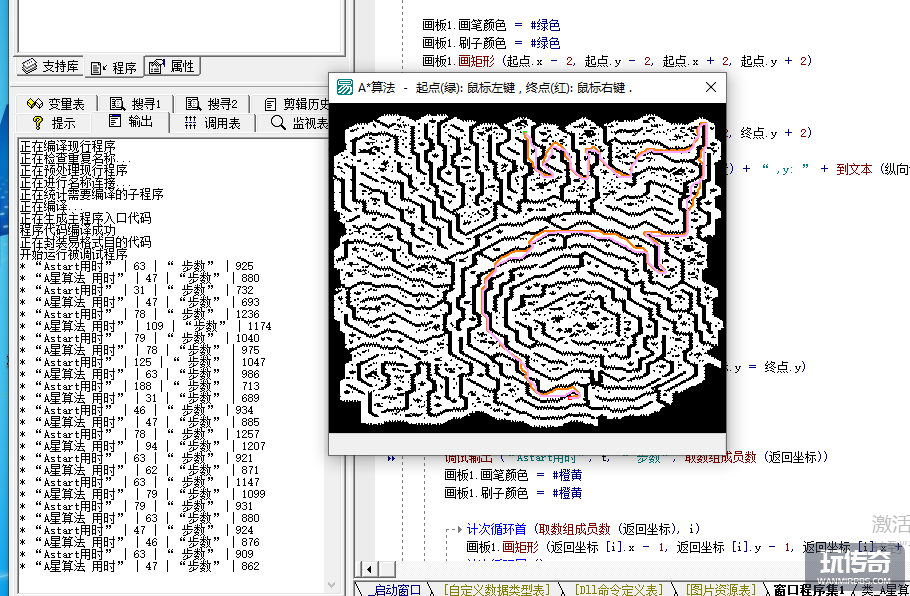Viewport: 910px width, 596px height.
Task: Switch to the 程序 tab
Action: (114, 67)
